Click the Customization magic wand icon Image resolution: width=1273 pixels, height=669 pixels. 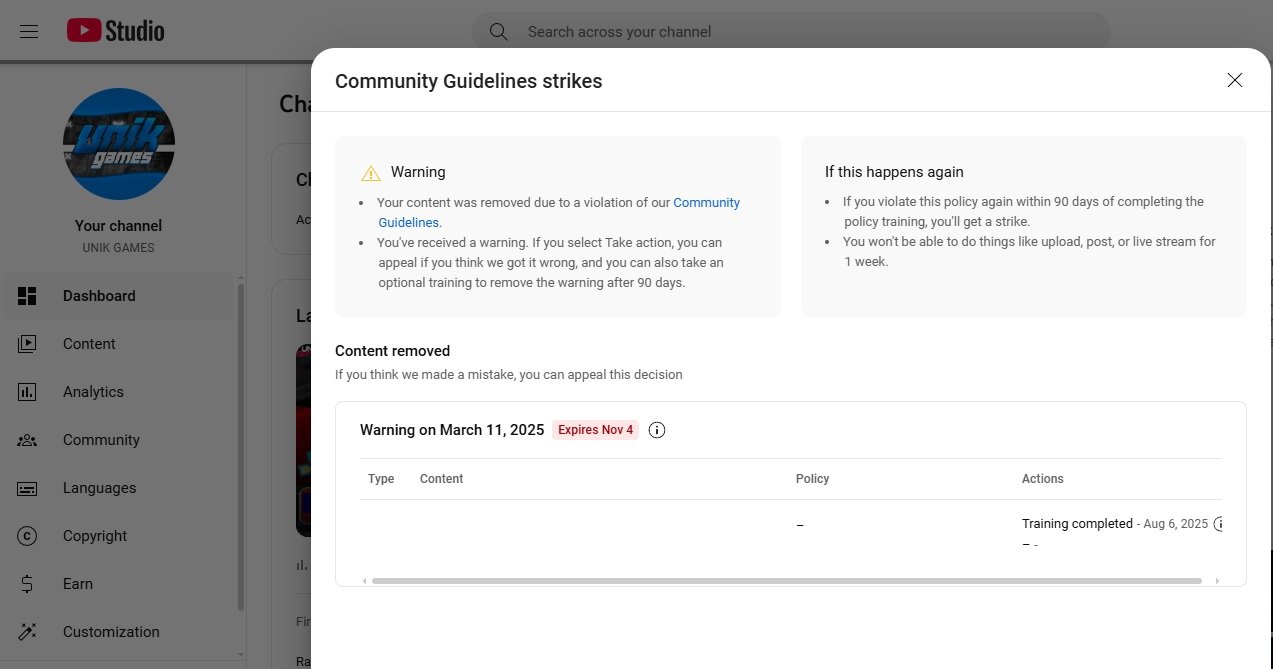(x=27, y=632)
